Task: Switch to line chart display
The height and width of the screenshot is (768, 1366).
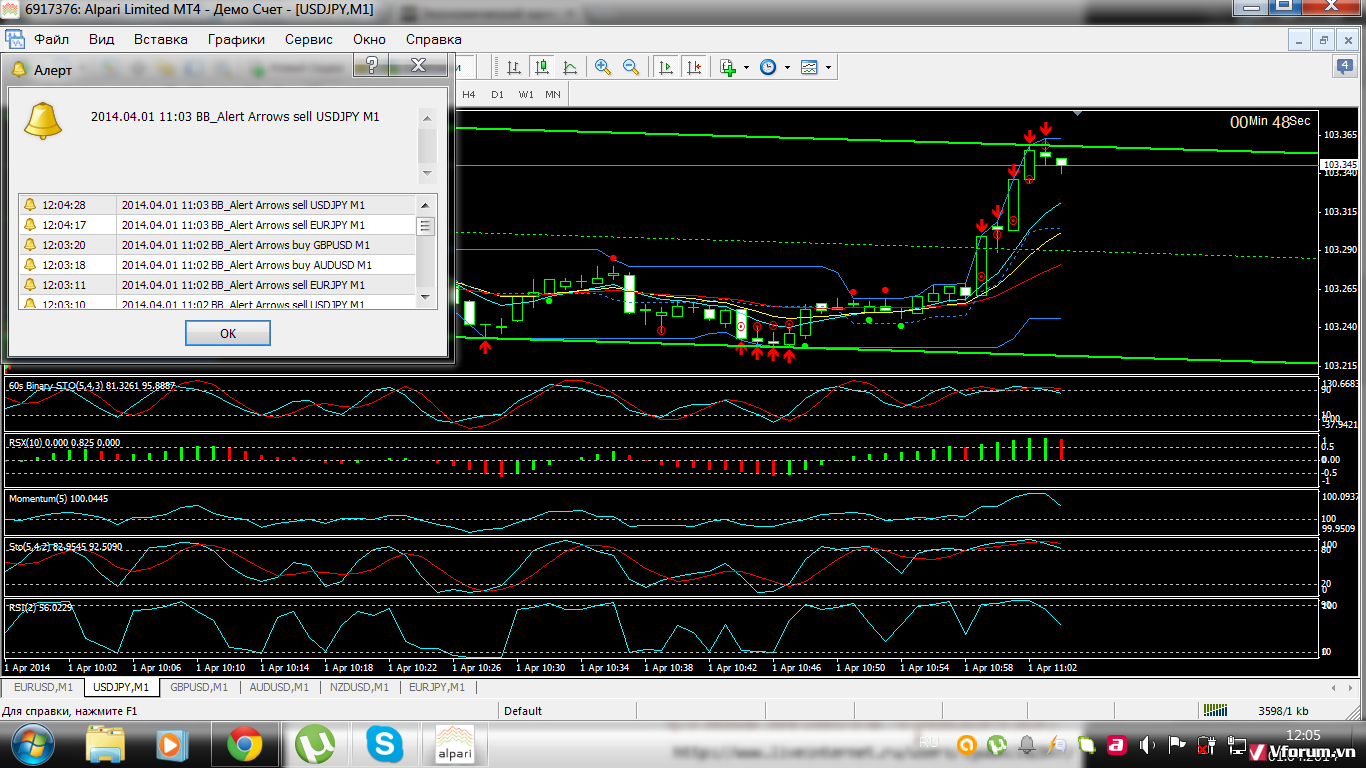Action: [x=570, y=67]
